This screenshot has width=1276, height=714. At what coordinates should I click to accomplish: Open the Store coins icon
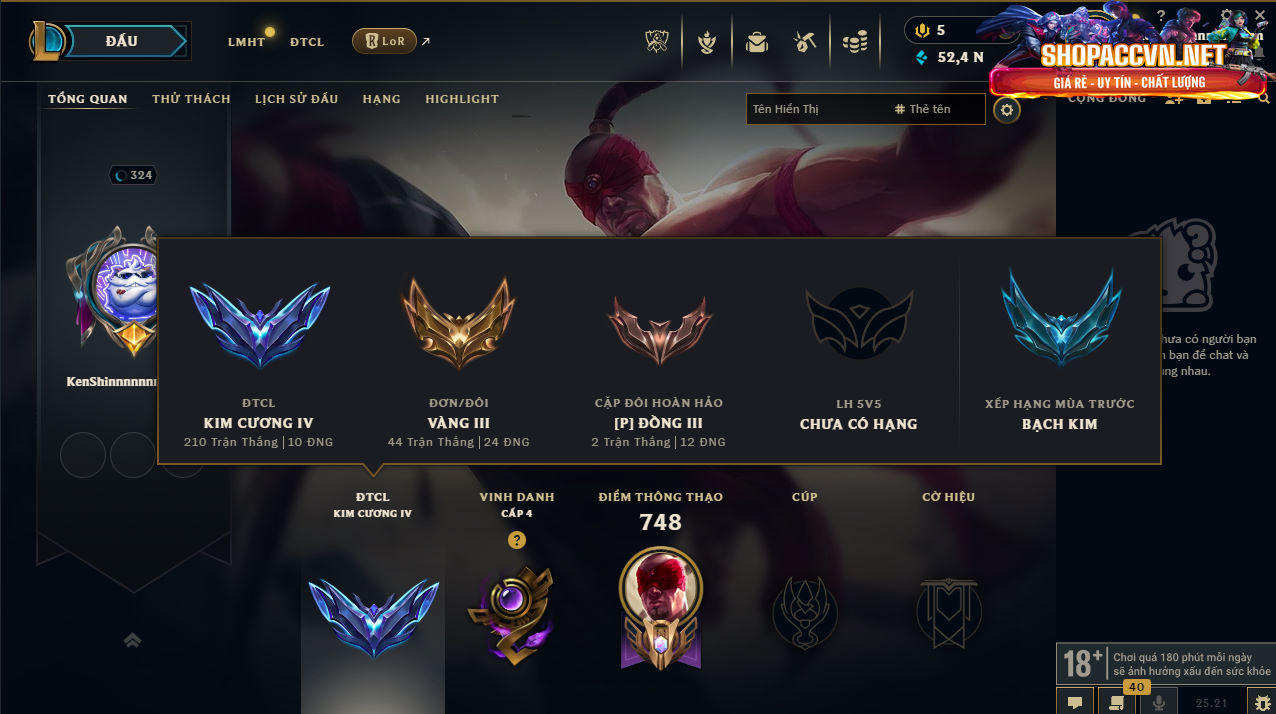854,42
